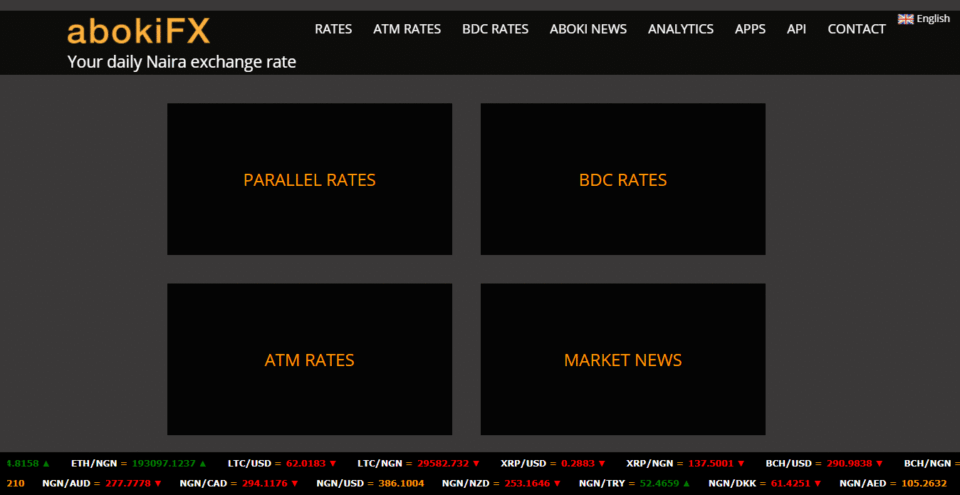Go to ATM RATES in navigation bar

point(406,29)
